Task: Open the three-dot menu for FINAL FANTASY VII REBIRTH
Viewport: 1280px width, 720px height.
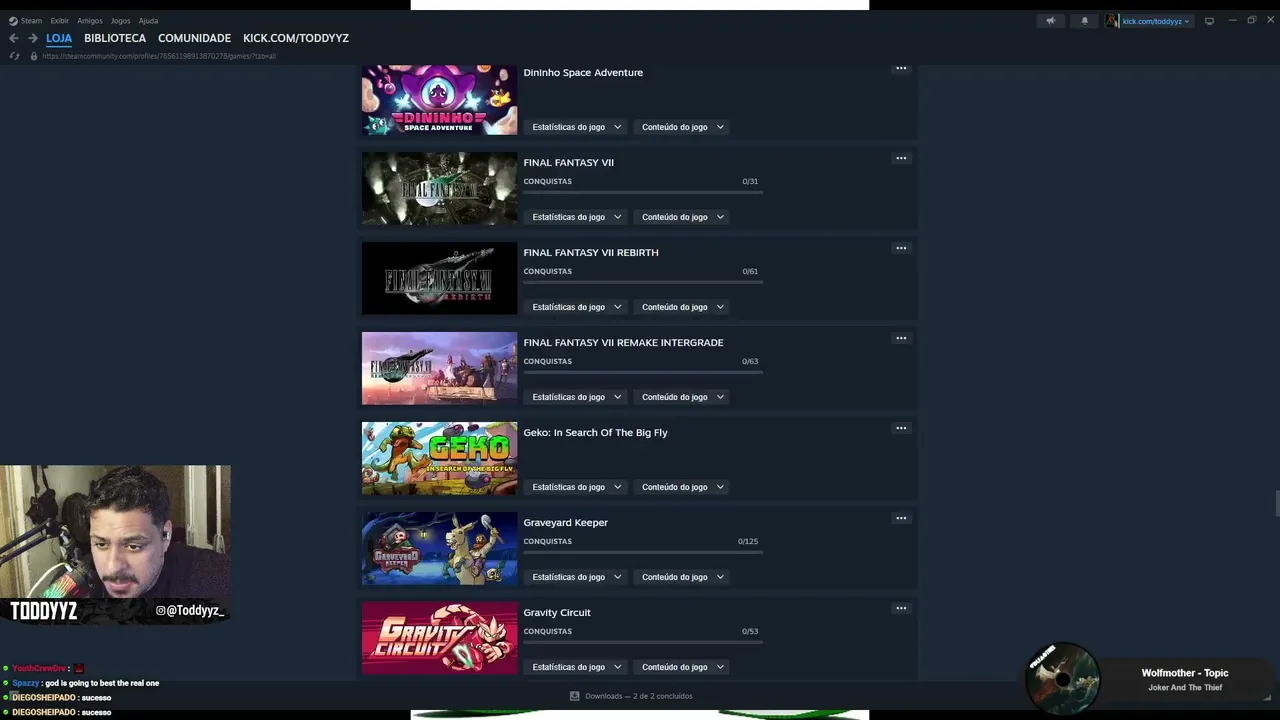Action: [x=901, y=248]
